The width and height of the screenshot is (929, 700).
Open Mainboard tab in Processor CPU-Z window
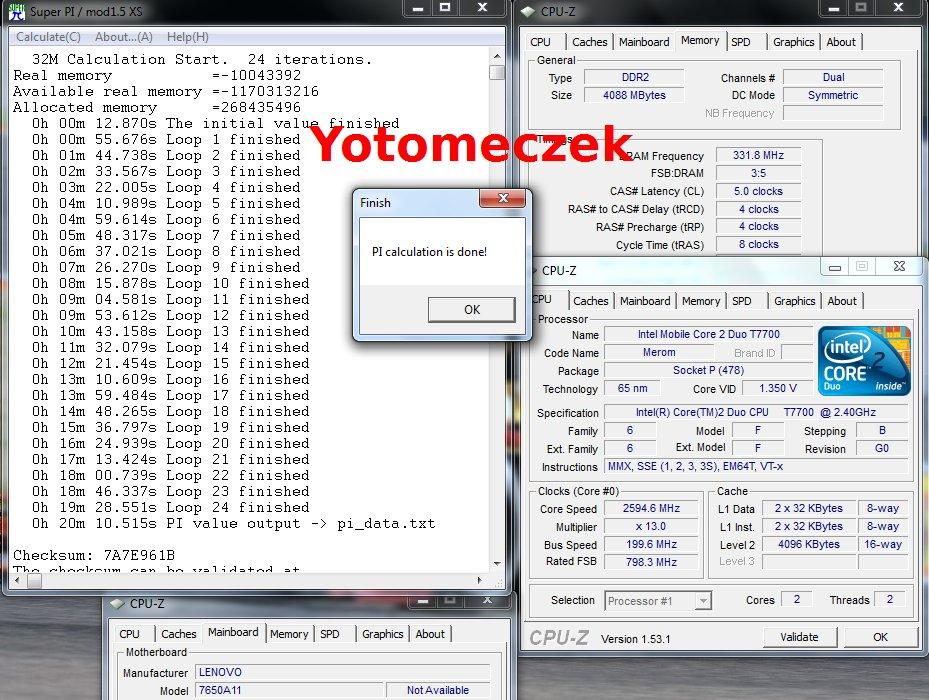point(645,301)
